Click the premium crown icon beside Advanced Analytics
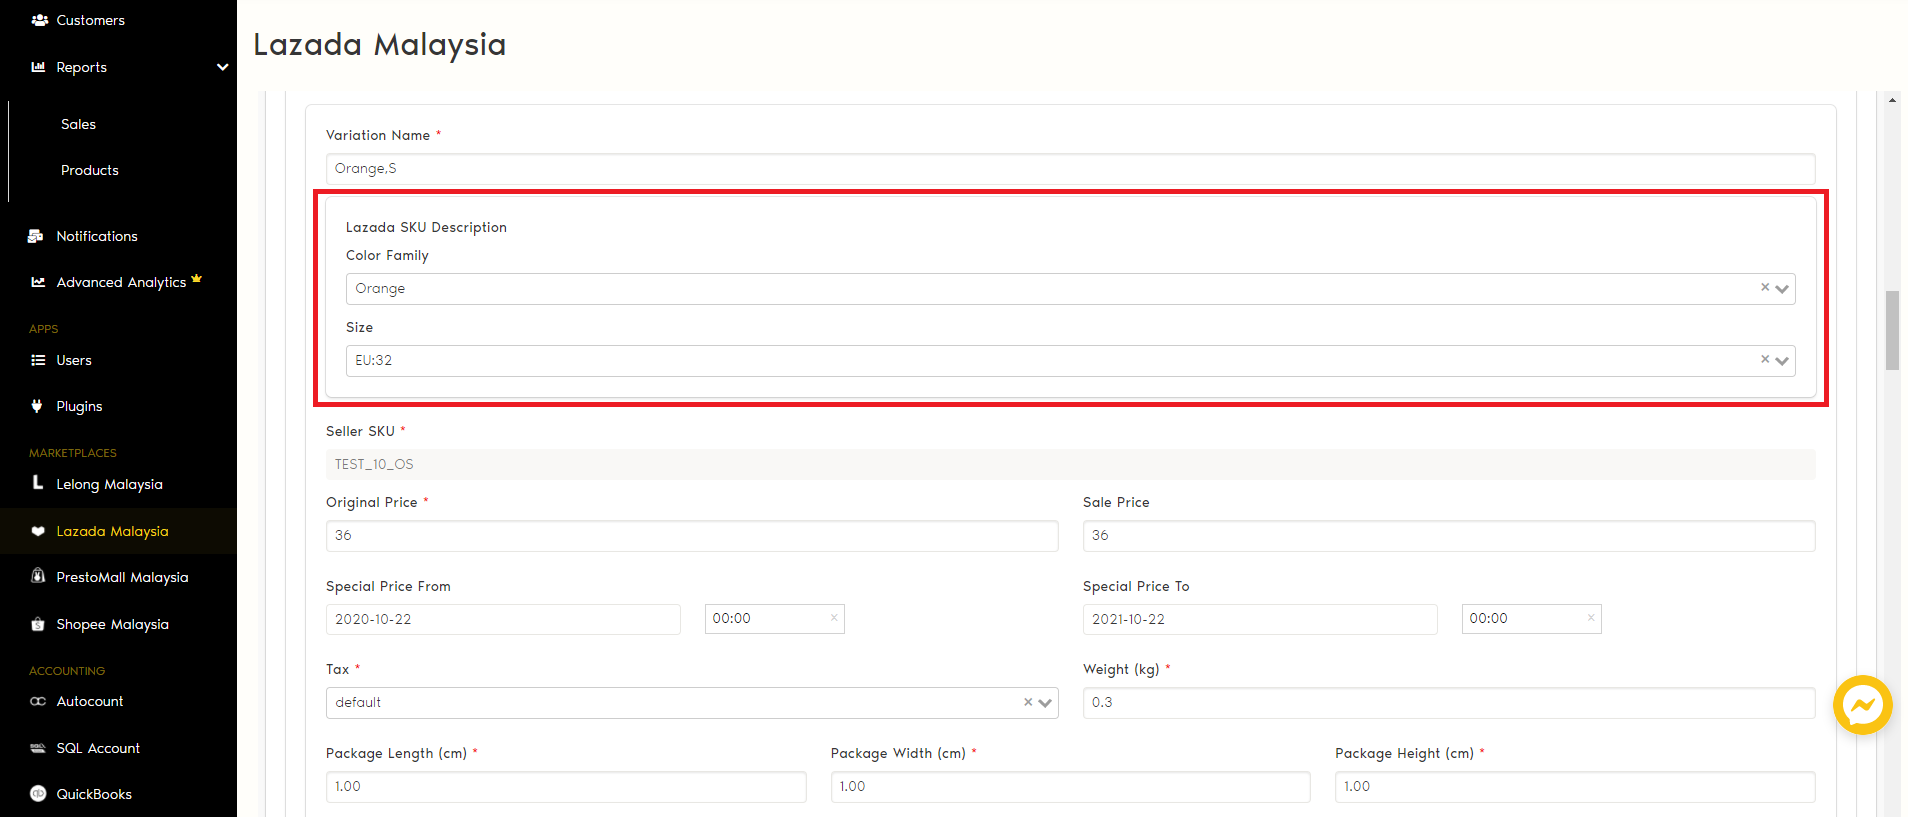 click(197, 278)
